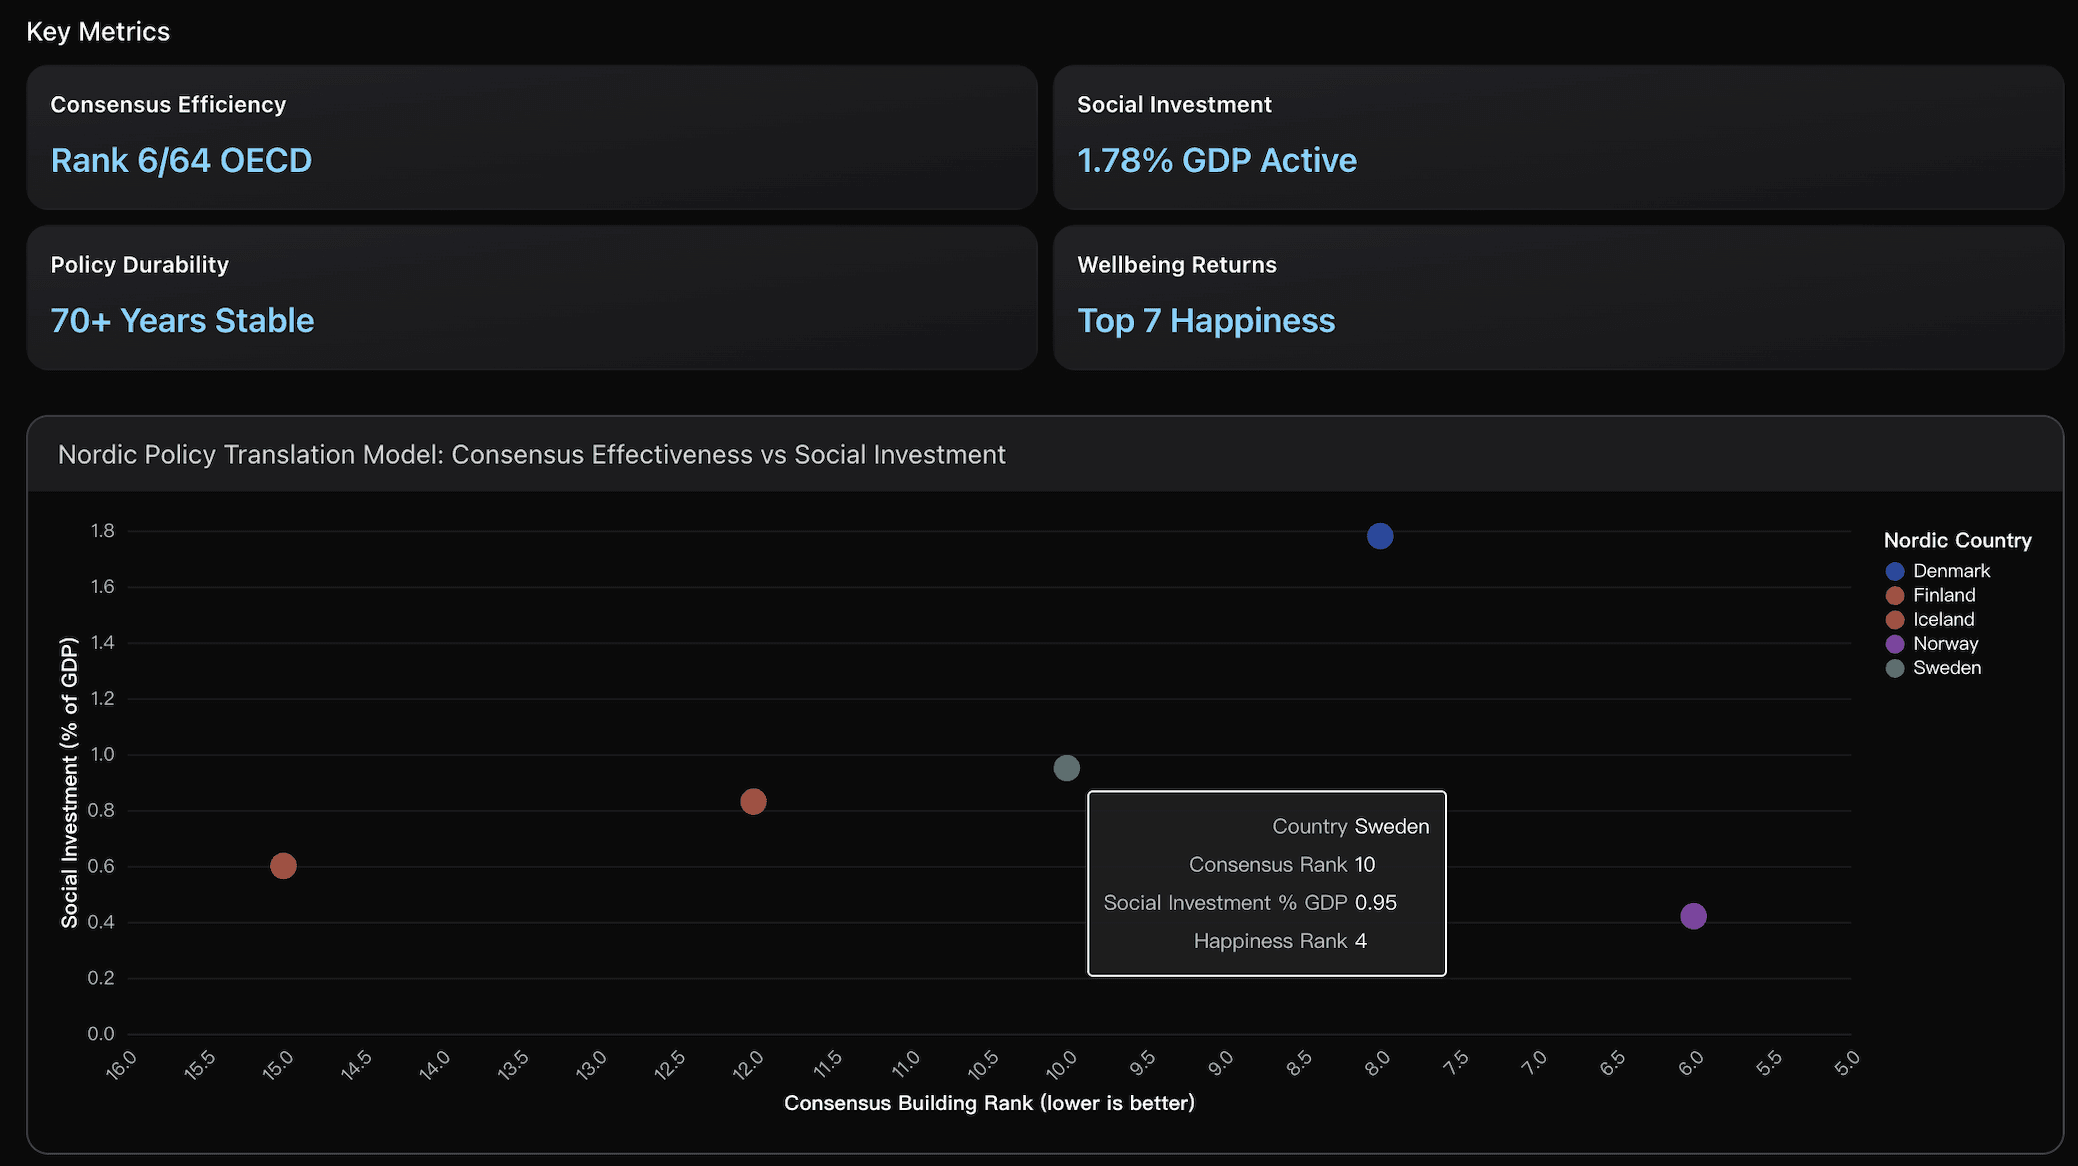Click the Denmark data point on the scatter chart
The image size is (2078, 1166).
[1379, 536]
